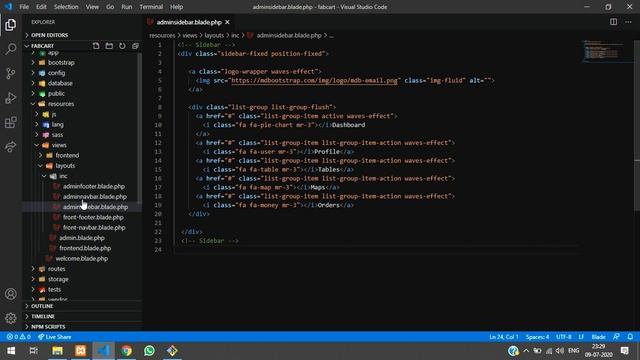The height and width of the screenshot is (360, 640).
Task: Expand the config folder
Action: point(82,73)
